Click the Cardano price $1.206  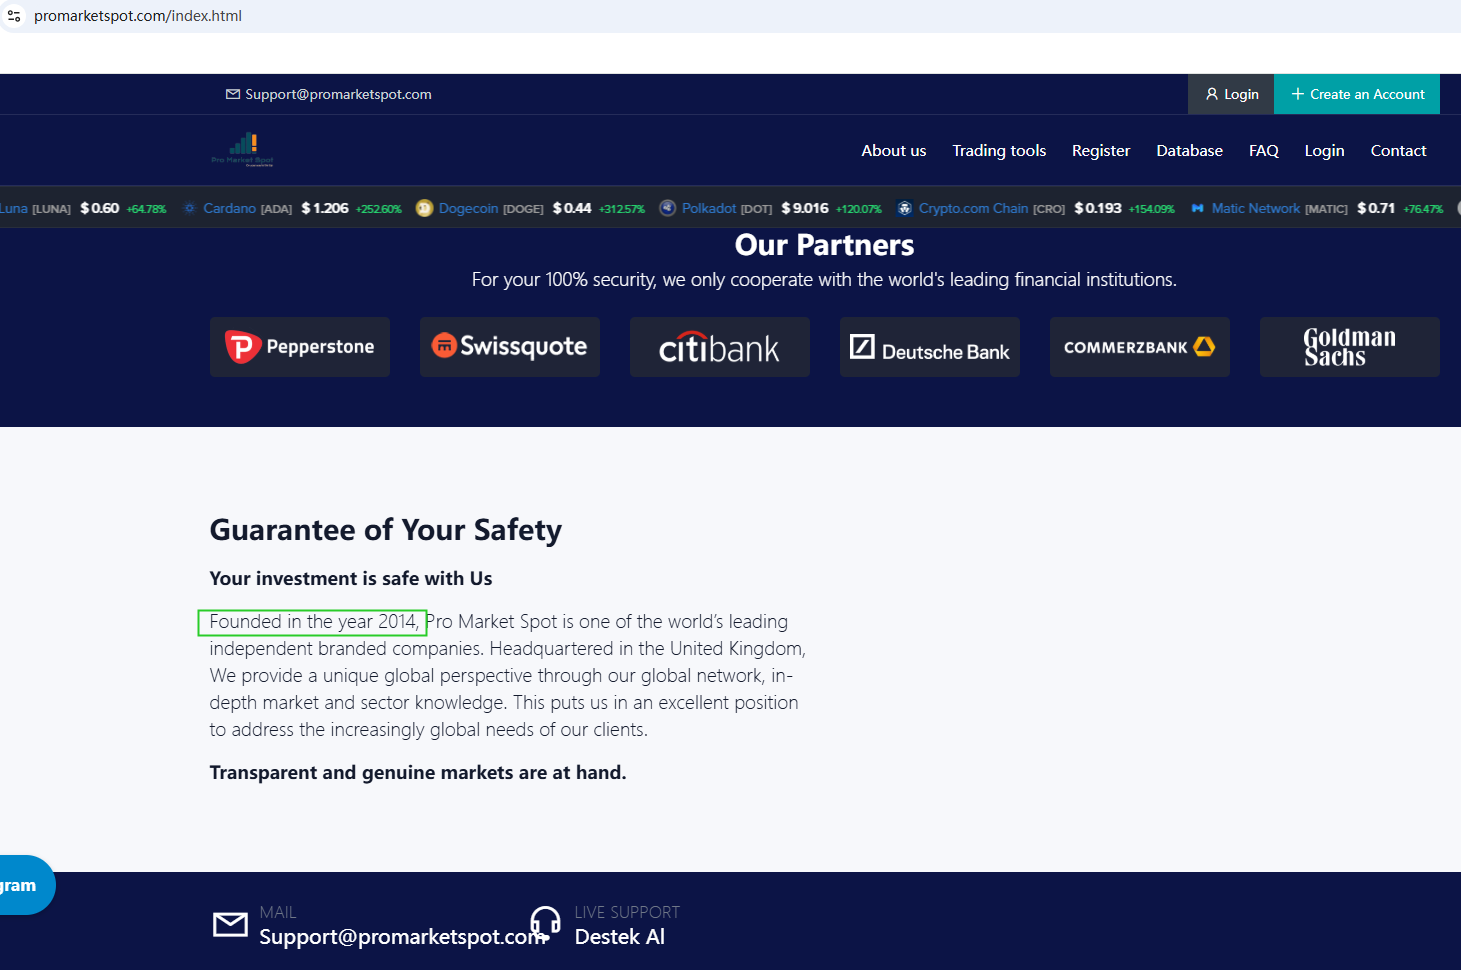[x=325, y=208]
